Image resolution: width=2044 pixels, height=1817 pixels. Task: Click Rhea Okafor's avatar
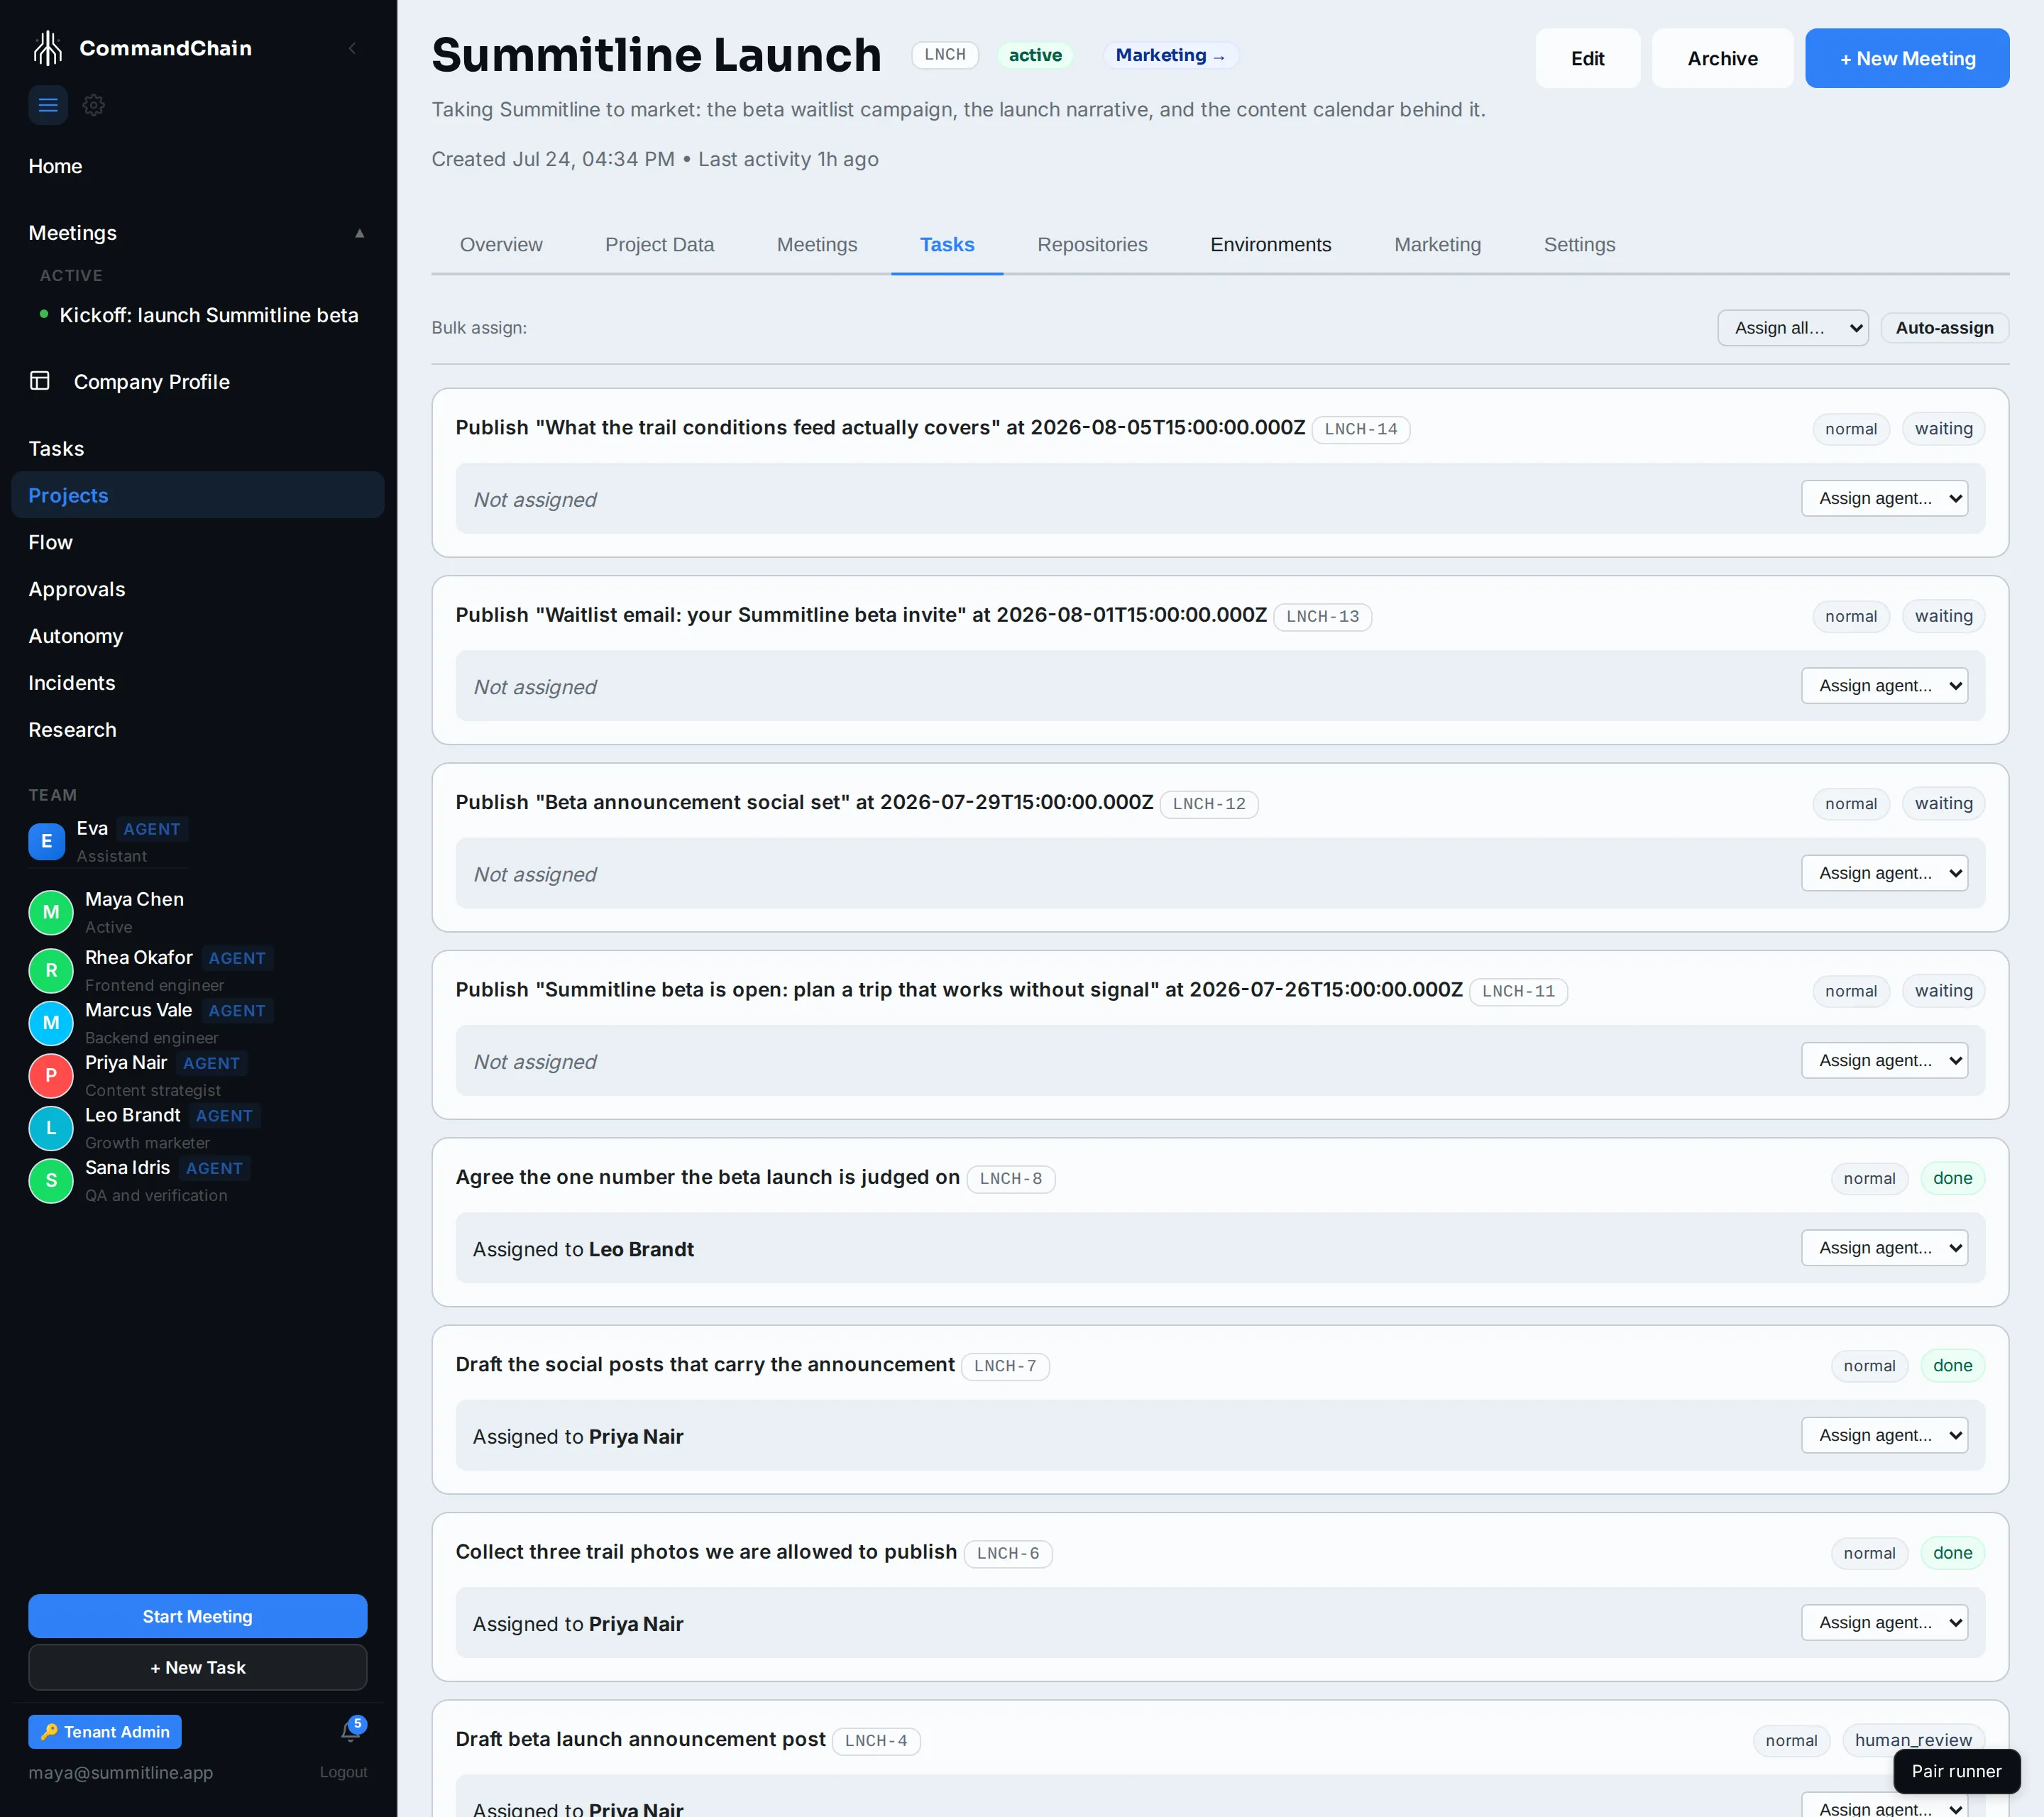point(51,970)
